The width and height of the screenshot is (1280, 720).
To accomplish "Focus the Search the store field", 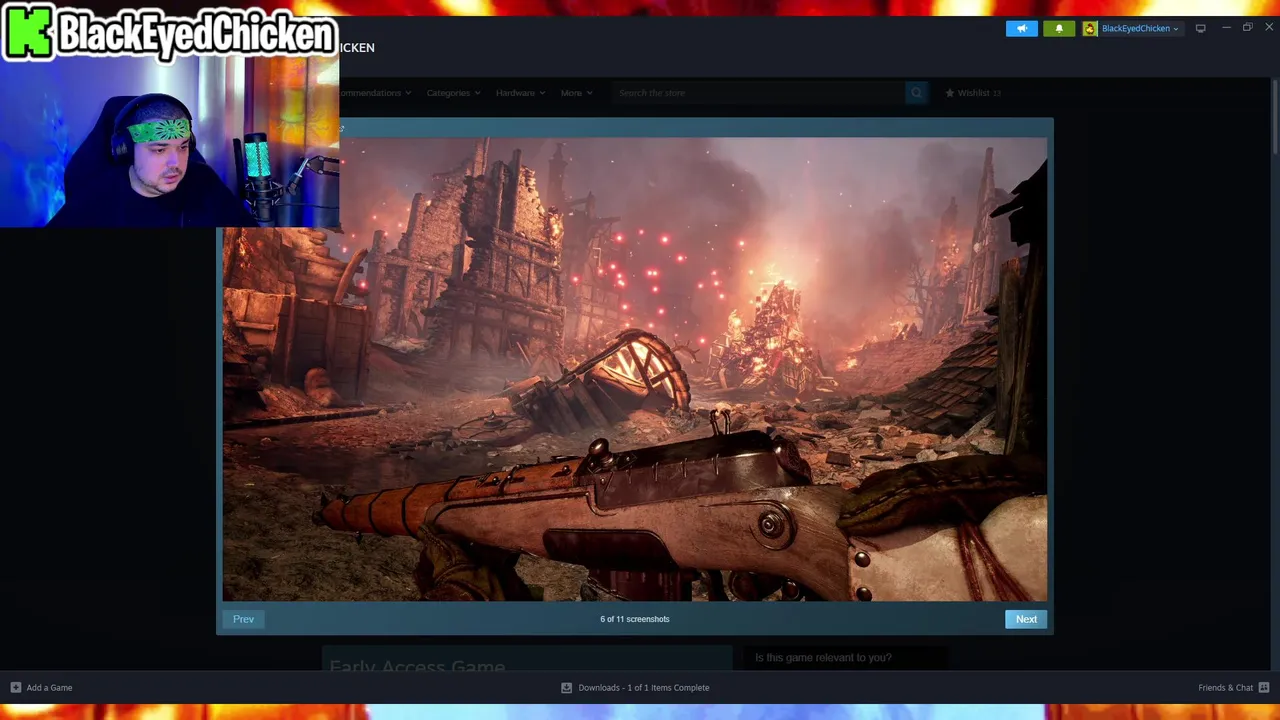I will pyautogui.click(x=759, y=93).
